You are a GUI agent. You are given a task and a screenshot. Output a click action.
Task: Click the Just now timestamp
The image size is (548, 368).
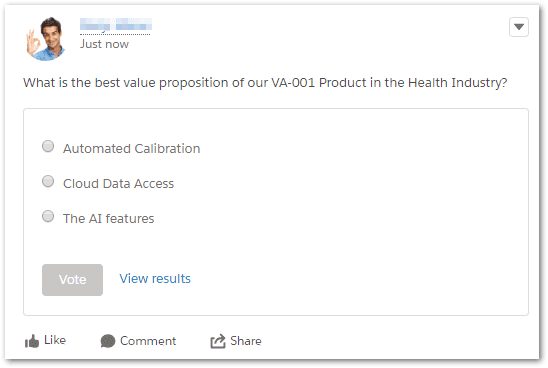tap(104, 44)
